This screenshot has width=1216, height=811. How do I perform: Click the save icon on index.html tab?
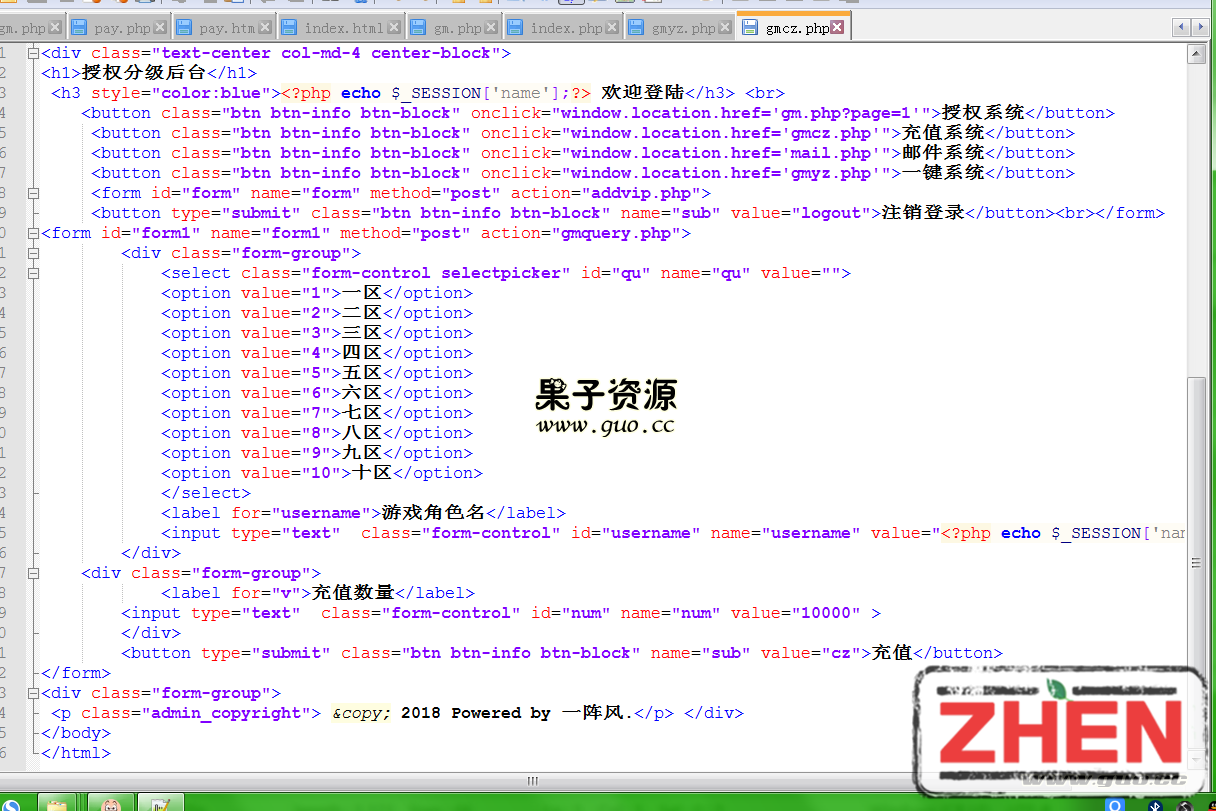[289, 28]
